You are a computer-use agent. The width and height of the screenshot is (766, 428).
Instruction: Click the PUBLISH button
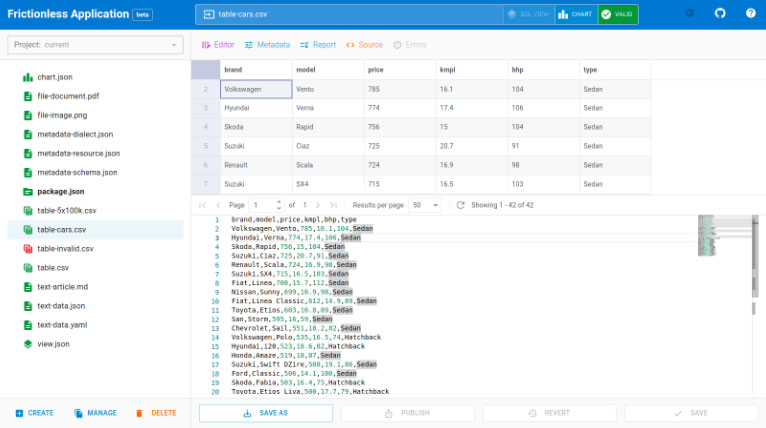pos(408,413)
